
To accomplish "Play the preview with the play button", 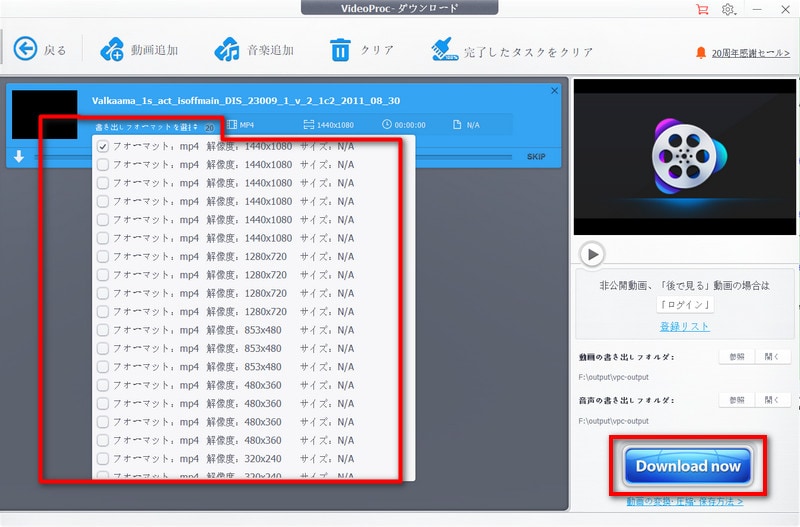I will (x=592, y=254).
